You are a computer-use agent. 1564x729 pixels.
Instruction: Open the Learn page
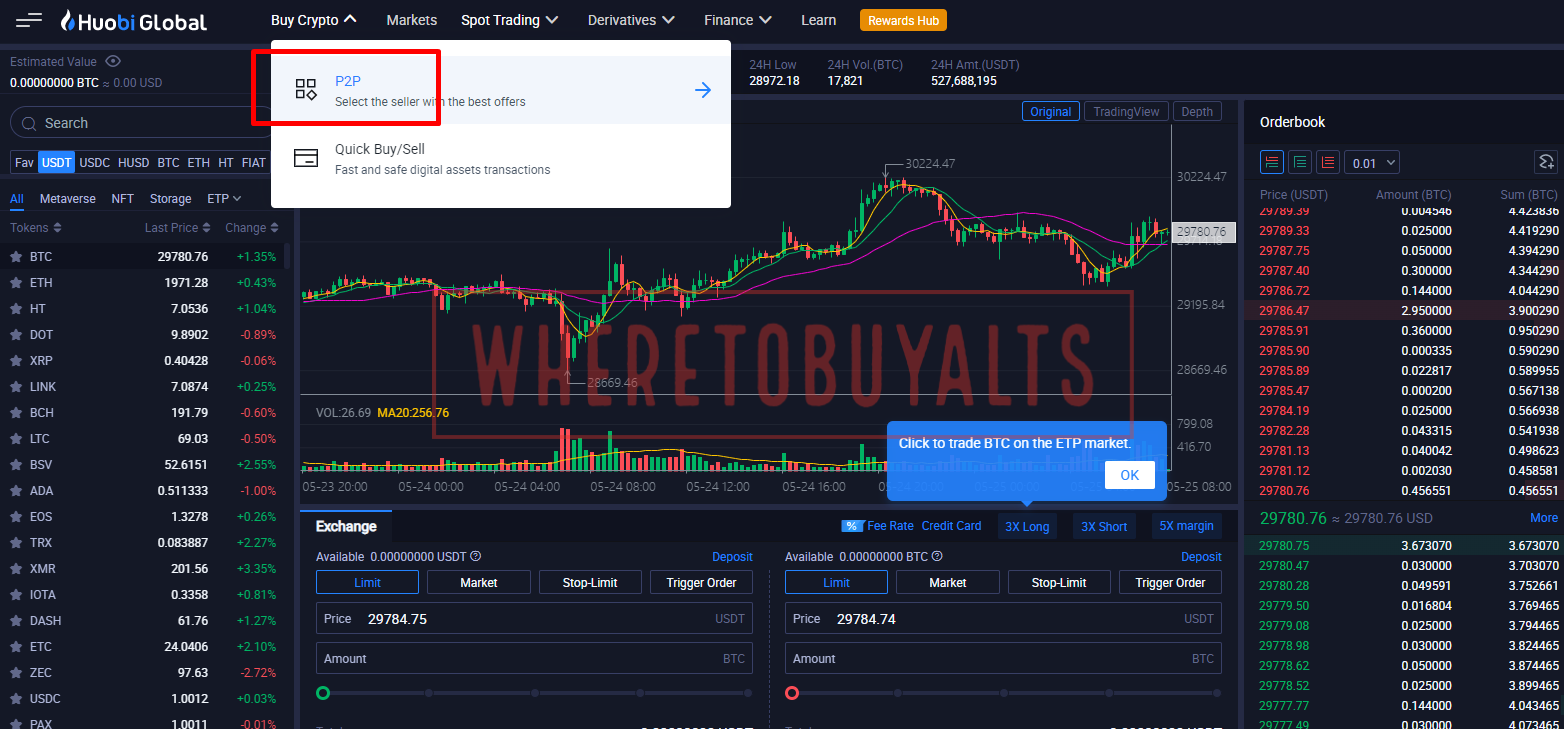coord(819,20)
